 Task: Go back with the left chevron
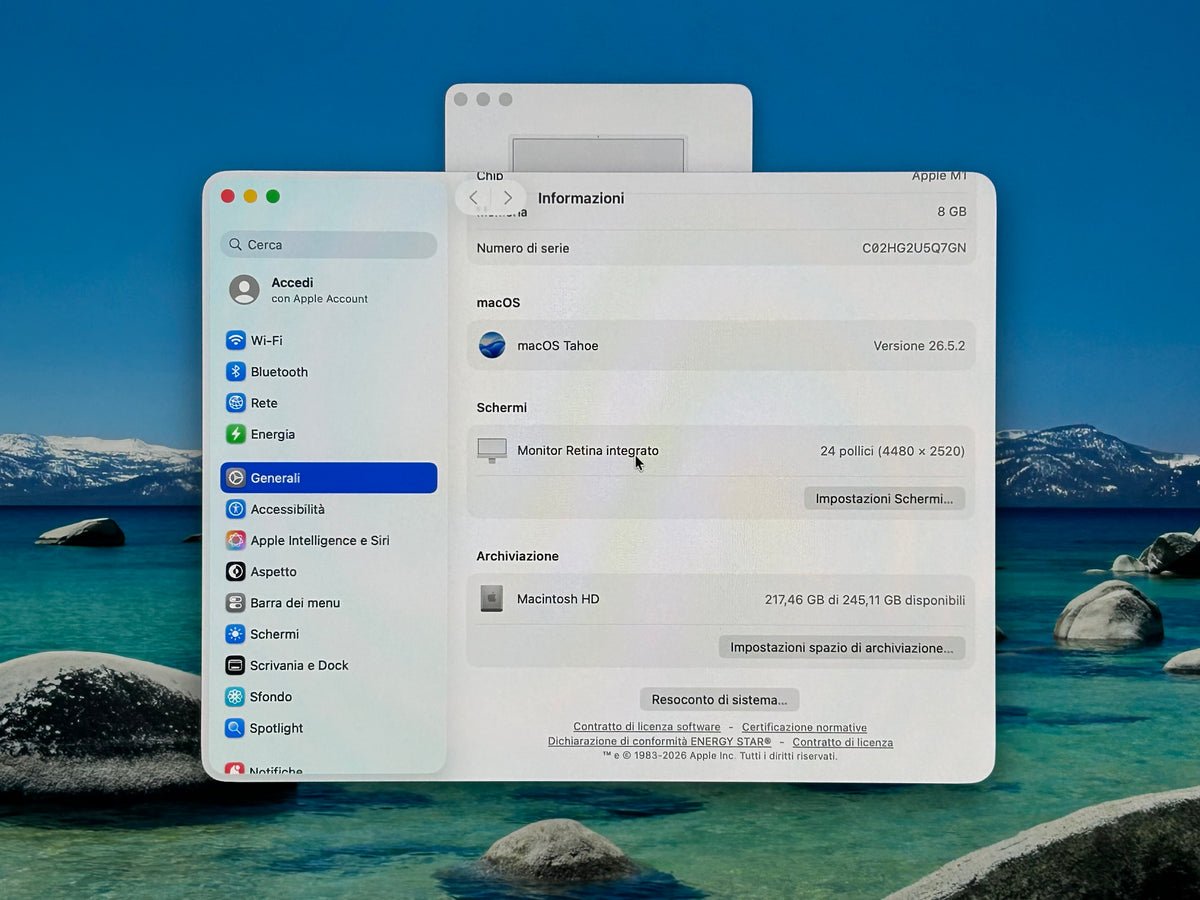pos(474,198)
